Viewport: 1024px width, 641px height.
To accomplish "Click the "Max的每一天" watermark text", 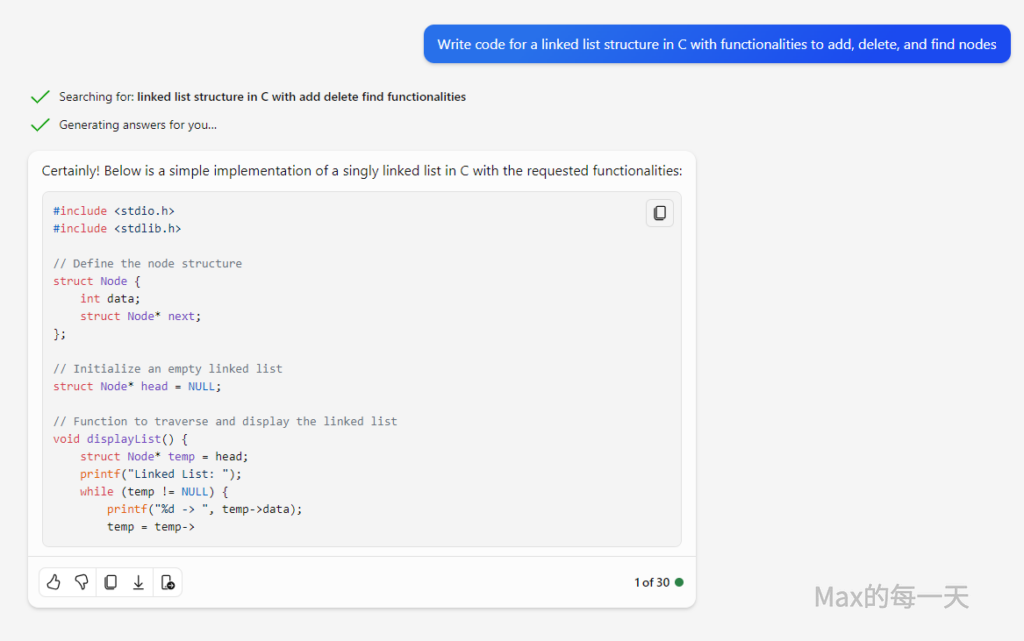I will pos(891,598).
